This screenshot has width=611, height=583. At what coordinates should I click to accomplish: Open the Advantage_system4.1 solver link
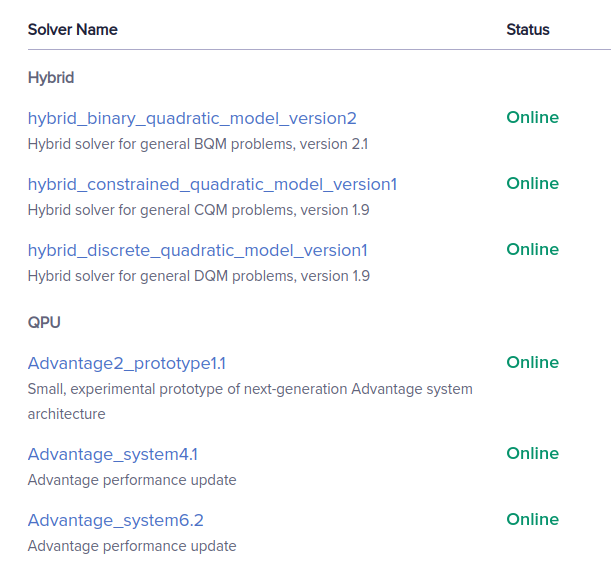pyautogui.click(x=113, y=454)
